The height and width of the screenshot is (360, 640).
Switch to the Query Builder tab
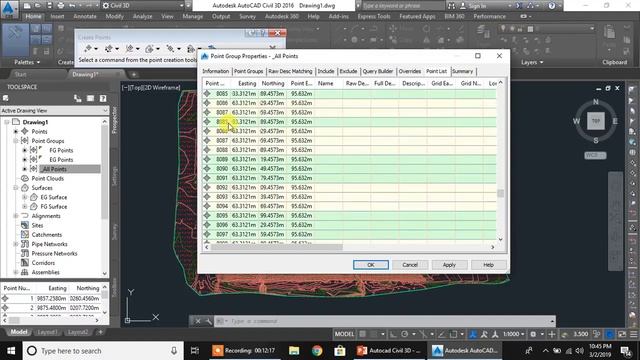pos(378,71)
